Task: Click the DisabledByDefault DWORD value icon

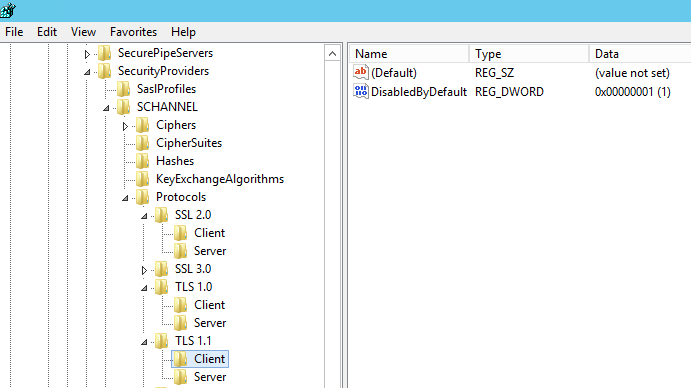Action: coord(360,91)
